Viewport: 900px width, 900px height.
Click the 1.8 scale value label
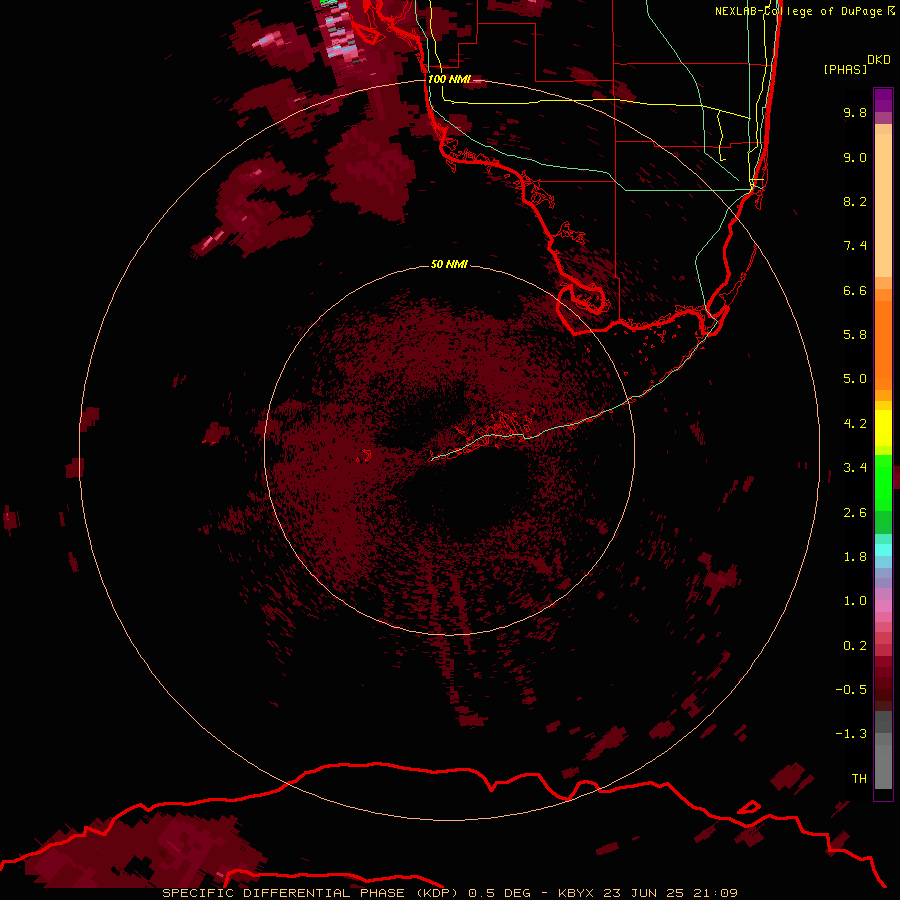coord(855,557)
